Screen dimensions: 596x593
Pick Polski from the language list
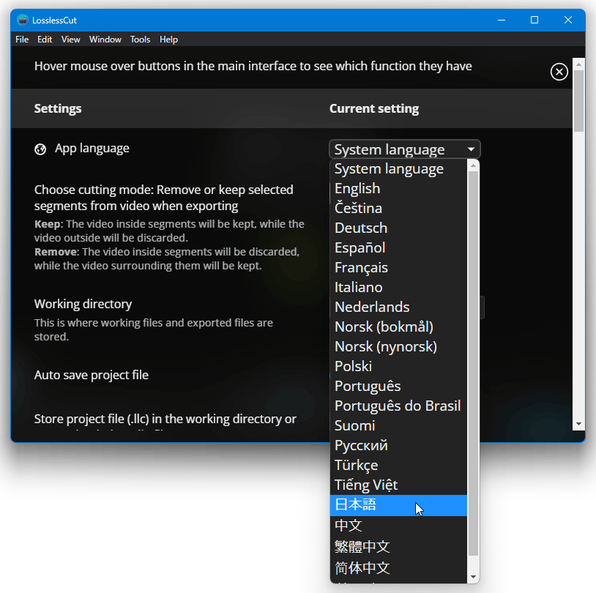coord(398,366)
